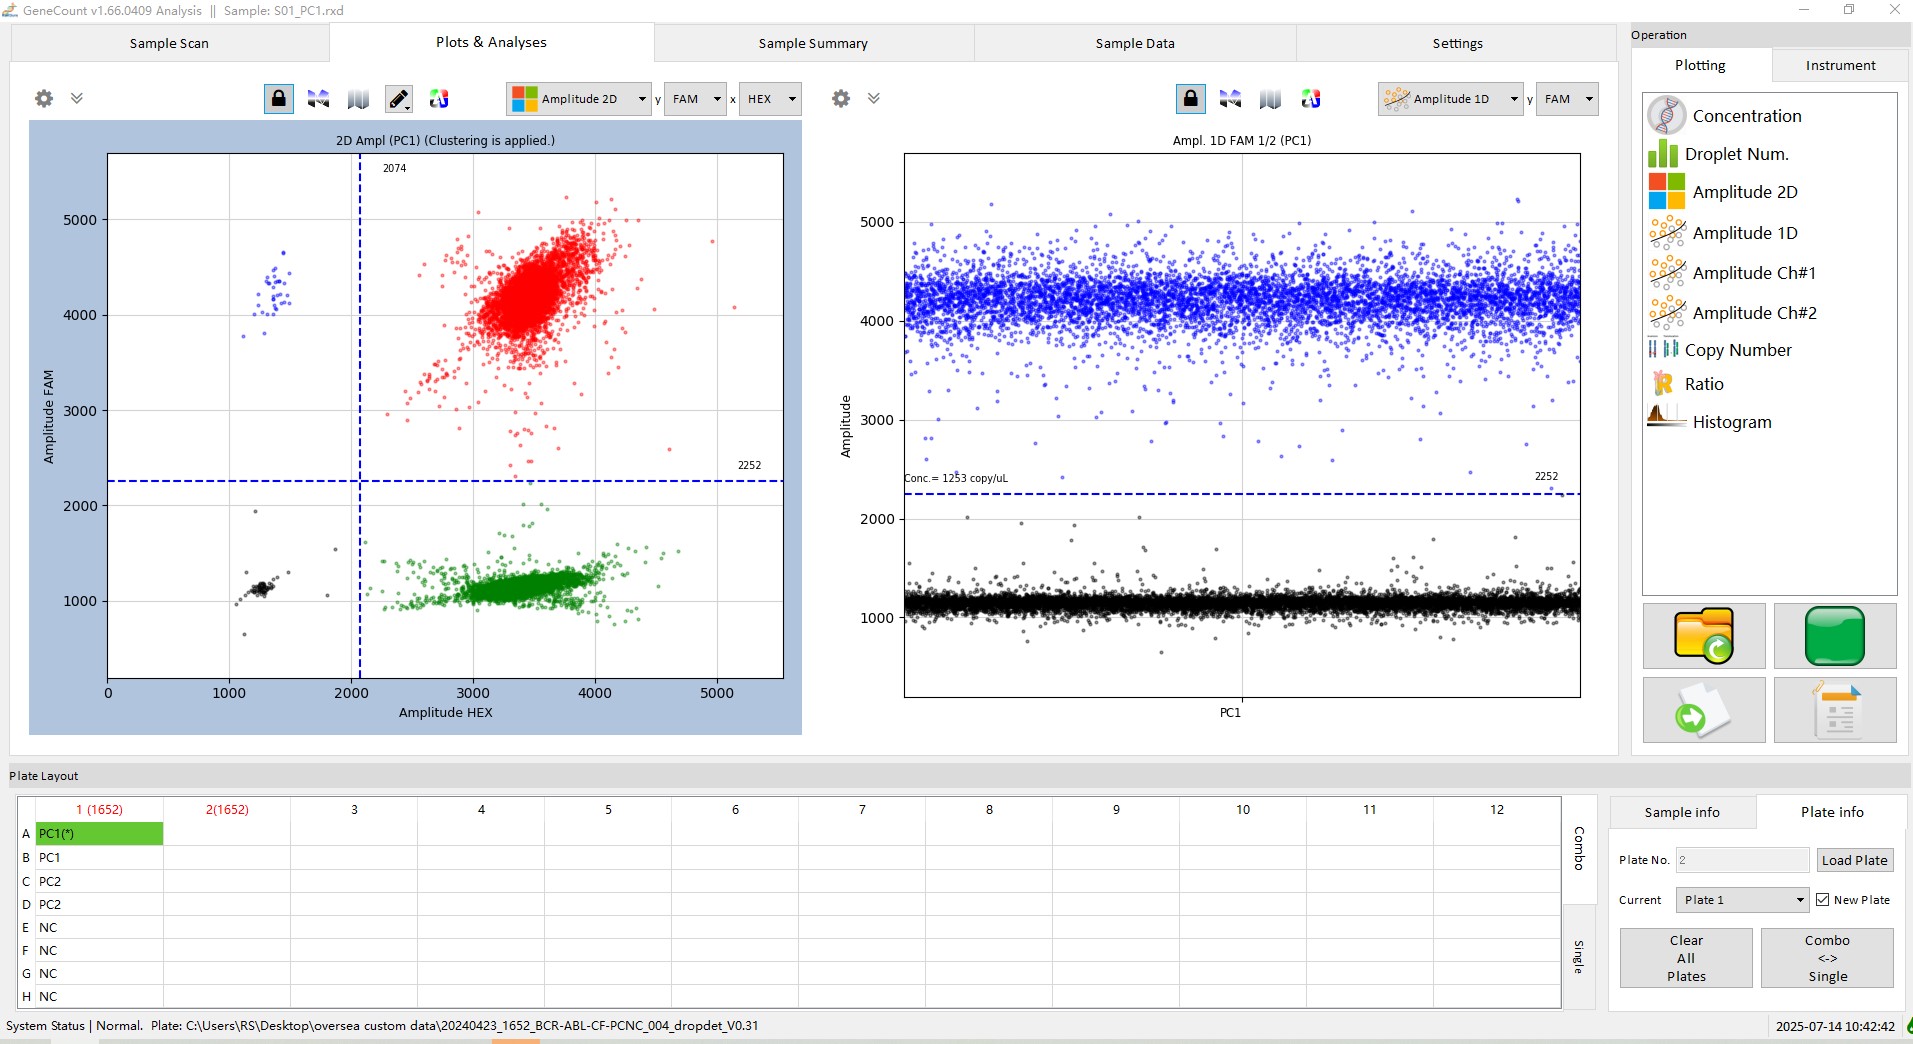Click the open folder reload button
This screenshot has width=1913, height=1044.
point(1704,635)
